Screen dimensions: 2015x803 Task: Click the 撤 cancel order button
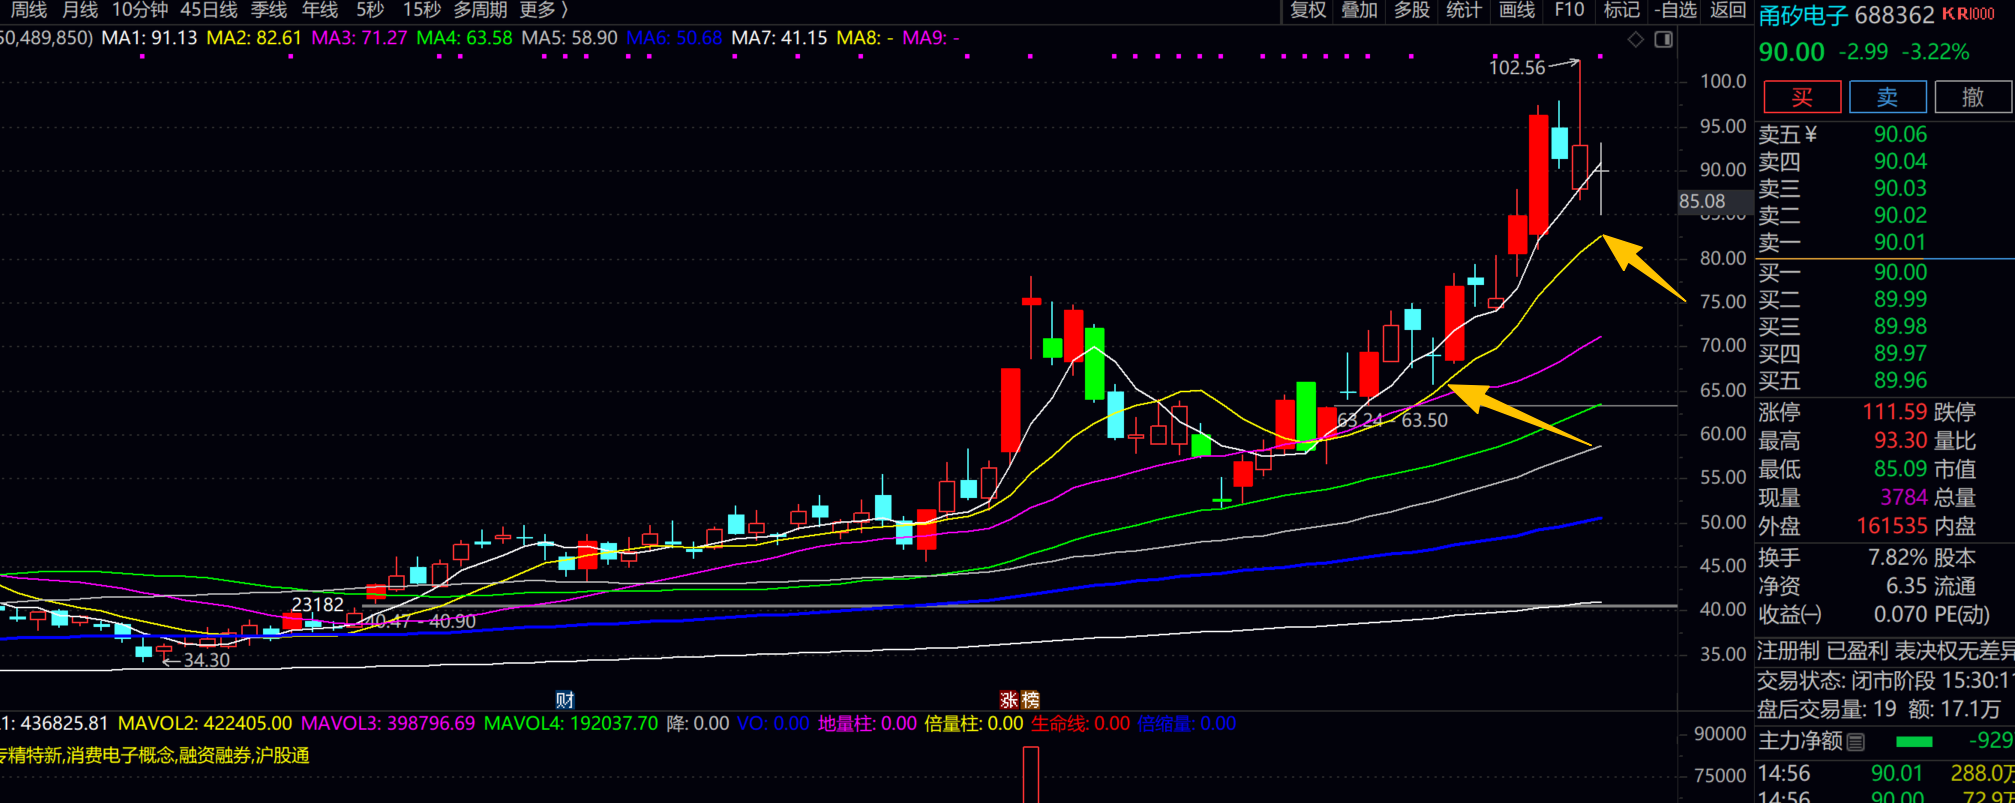pos(1972,97)
